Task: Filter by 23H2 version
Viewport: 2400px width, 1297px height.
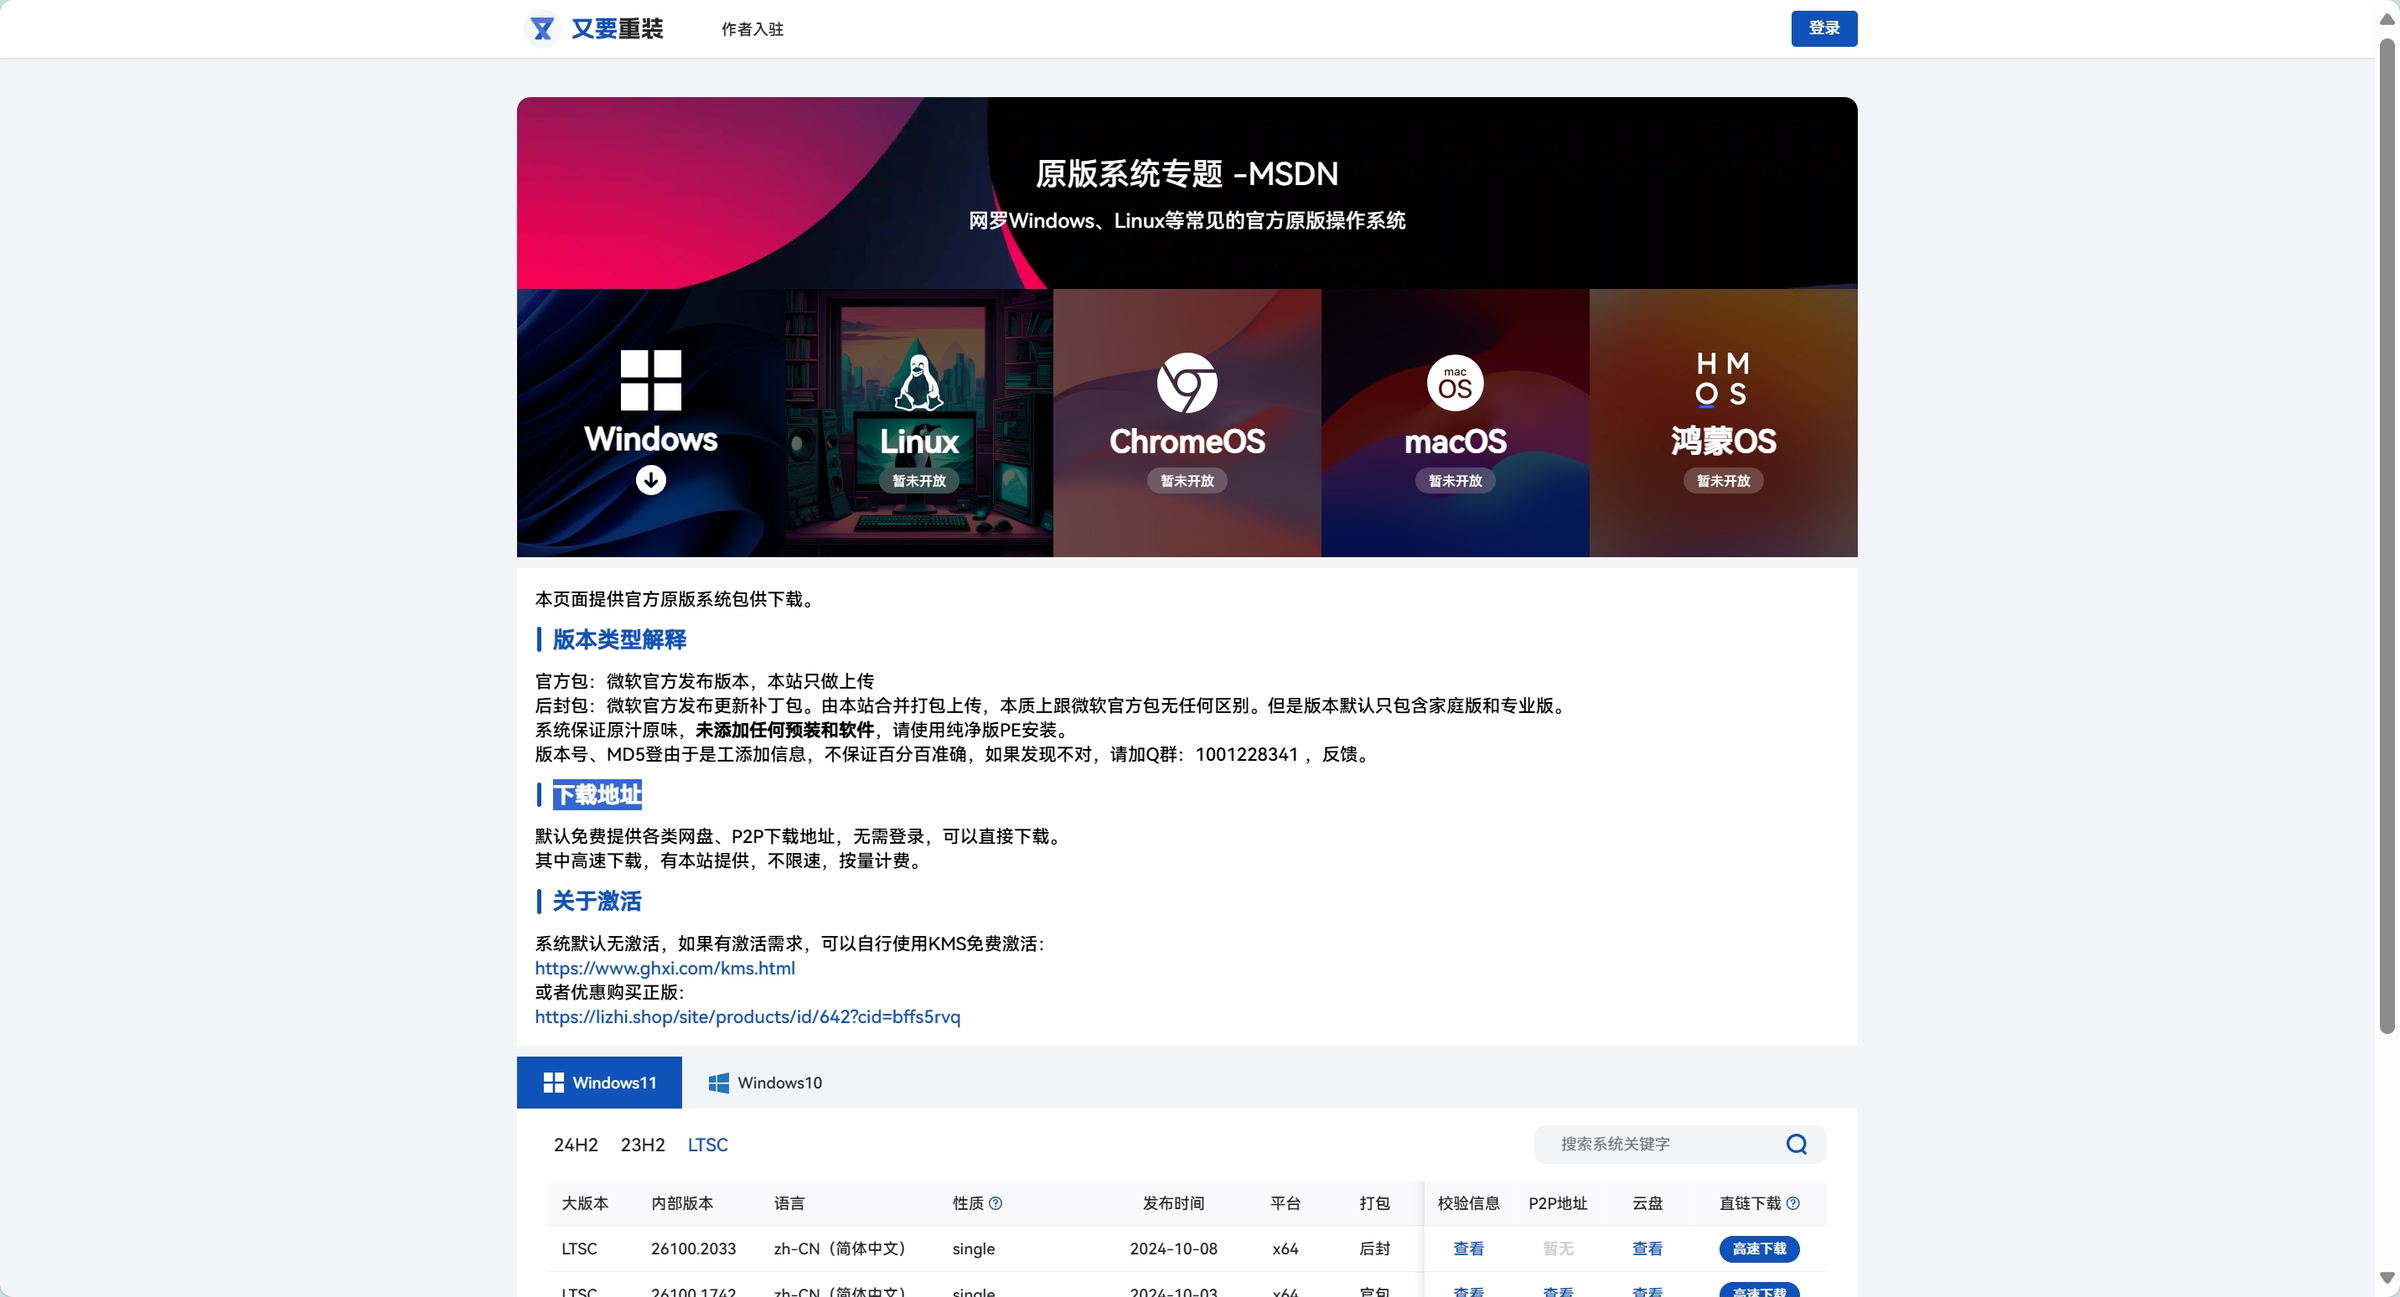Action: click(x=642, y=1145)
